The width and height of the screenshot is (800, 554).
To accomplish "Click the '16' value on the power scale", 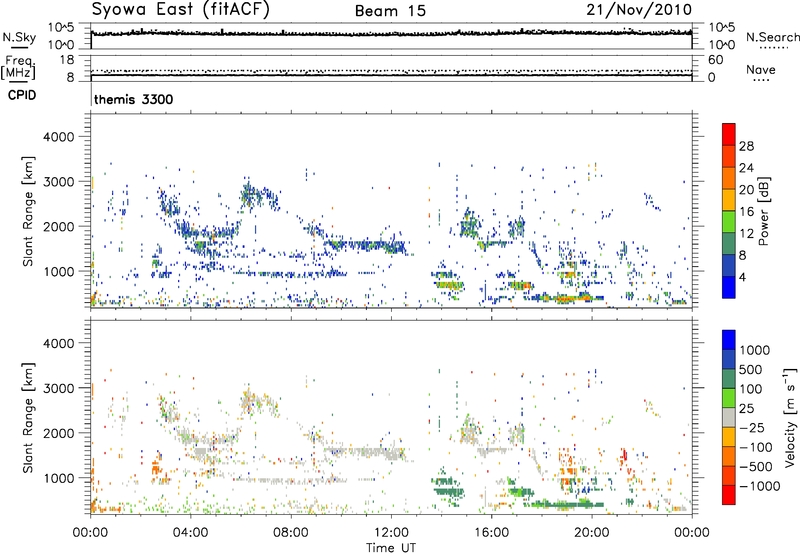I will tap(746, 212).
